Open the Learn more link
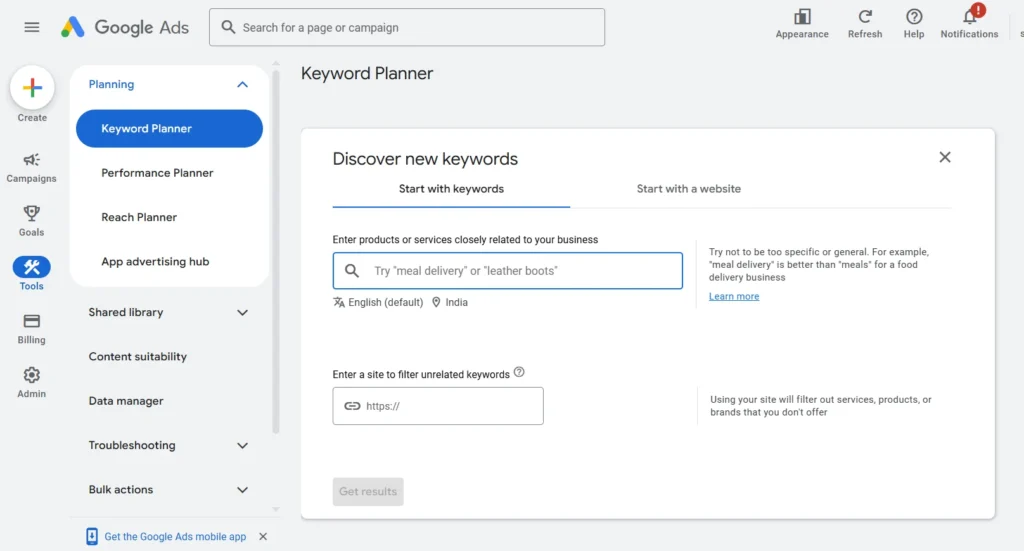 pos(734,296)
